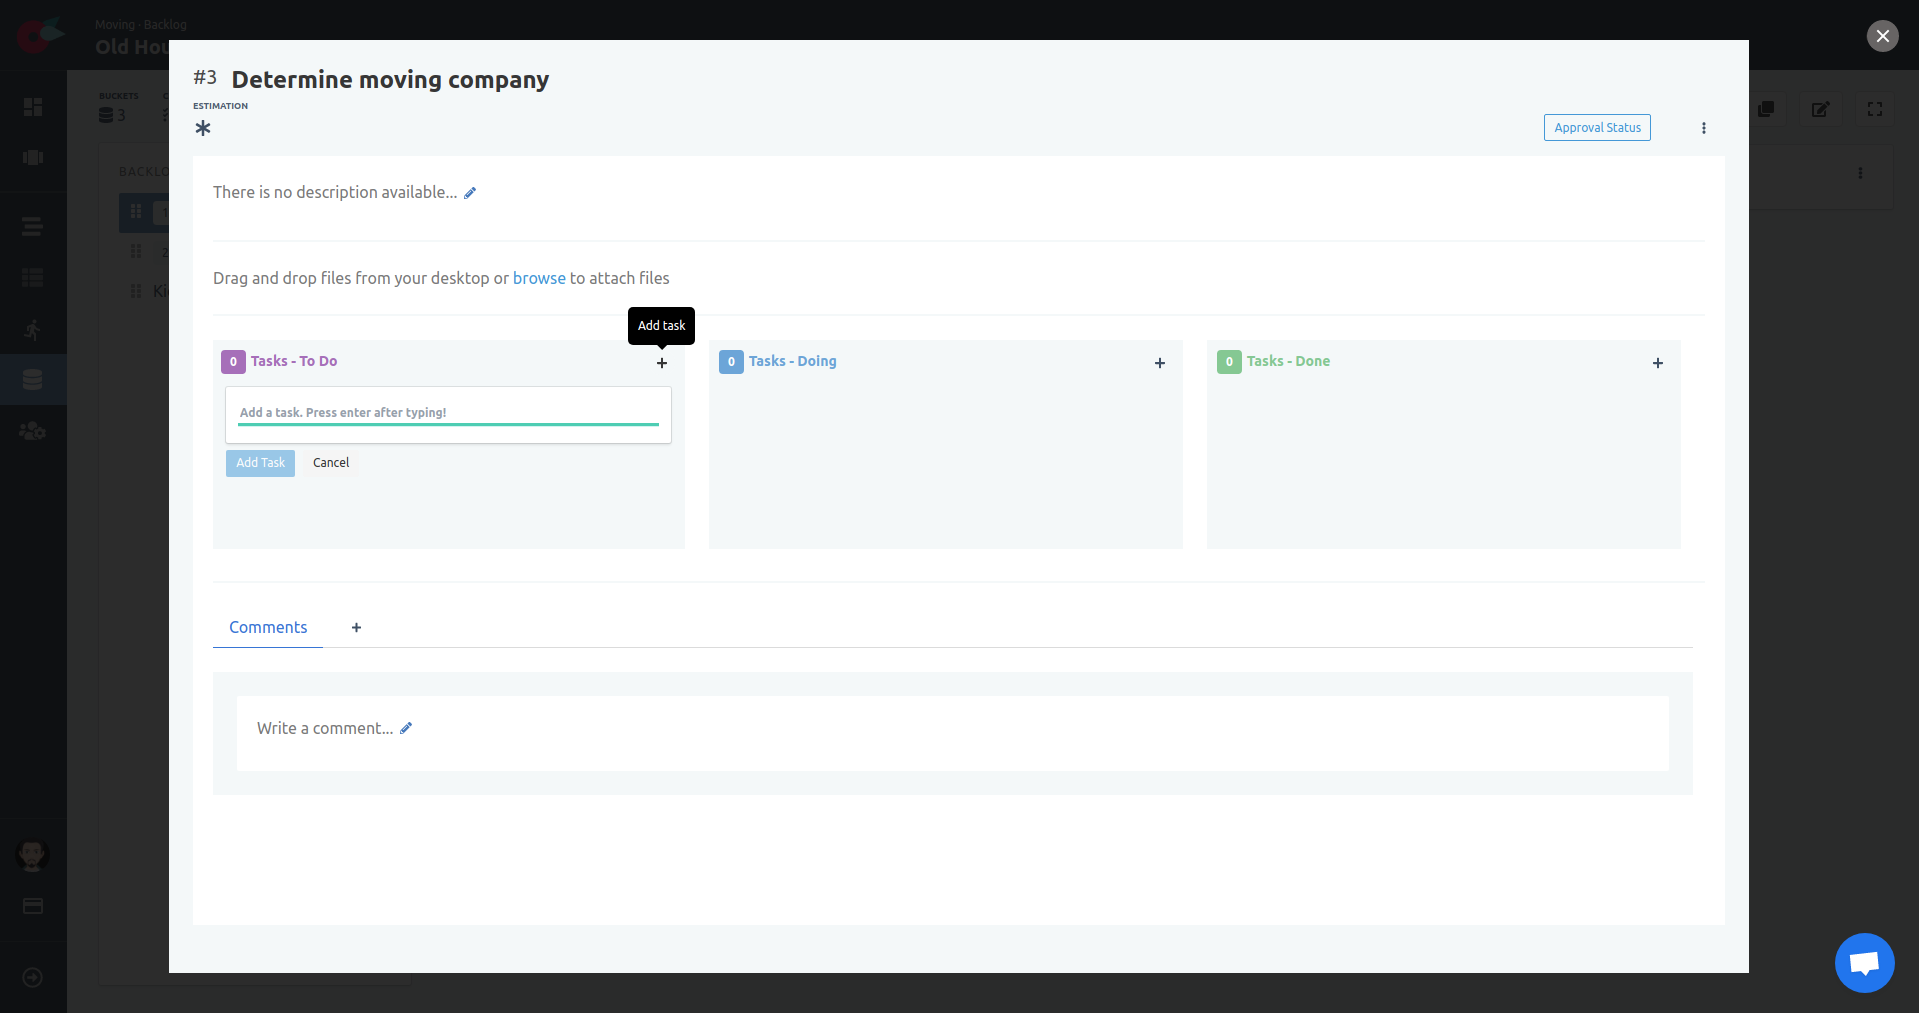This screenshot has width=1919, height=1013.
Task: Open the team members icon in sidebar
Action: coord(33,431)
